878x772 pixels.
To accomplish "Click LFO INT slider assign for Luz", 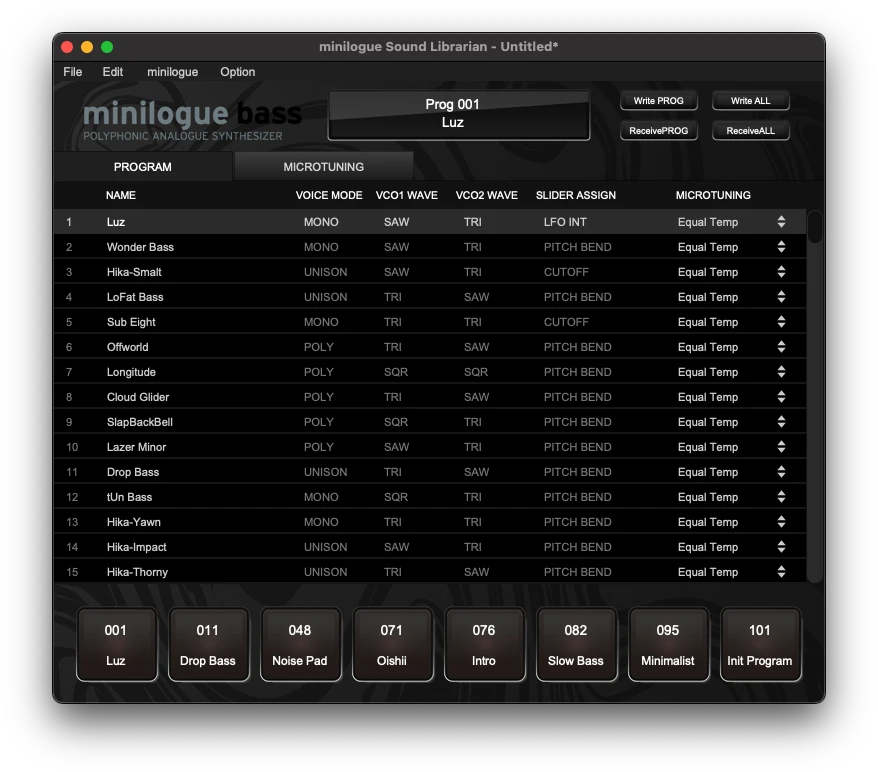I will point(565,222).
